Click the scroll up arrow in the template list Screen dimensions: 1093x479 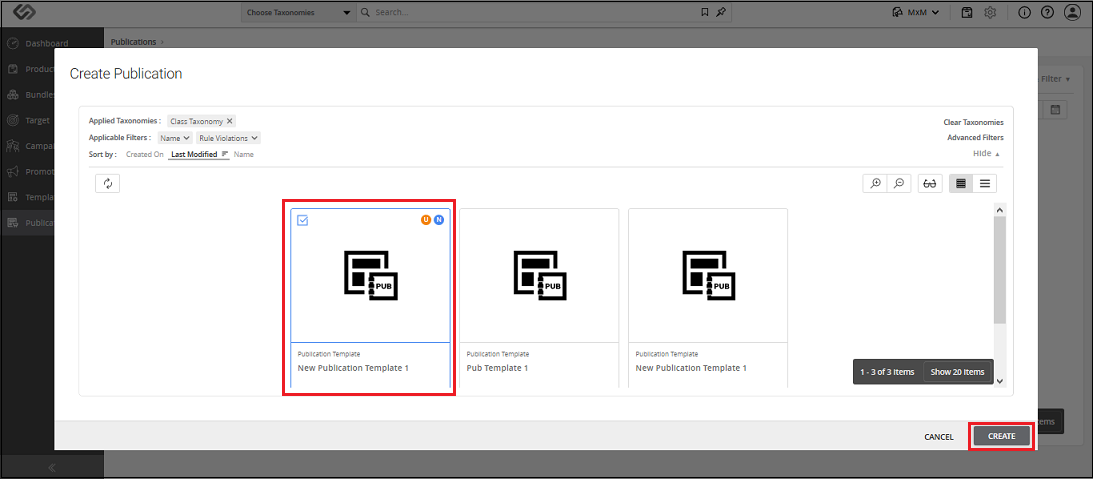click(x=1000, y=209)
